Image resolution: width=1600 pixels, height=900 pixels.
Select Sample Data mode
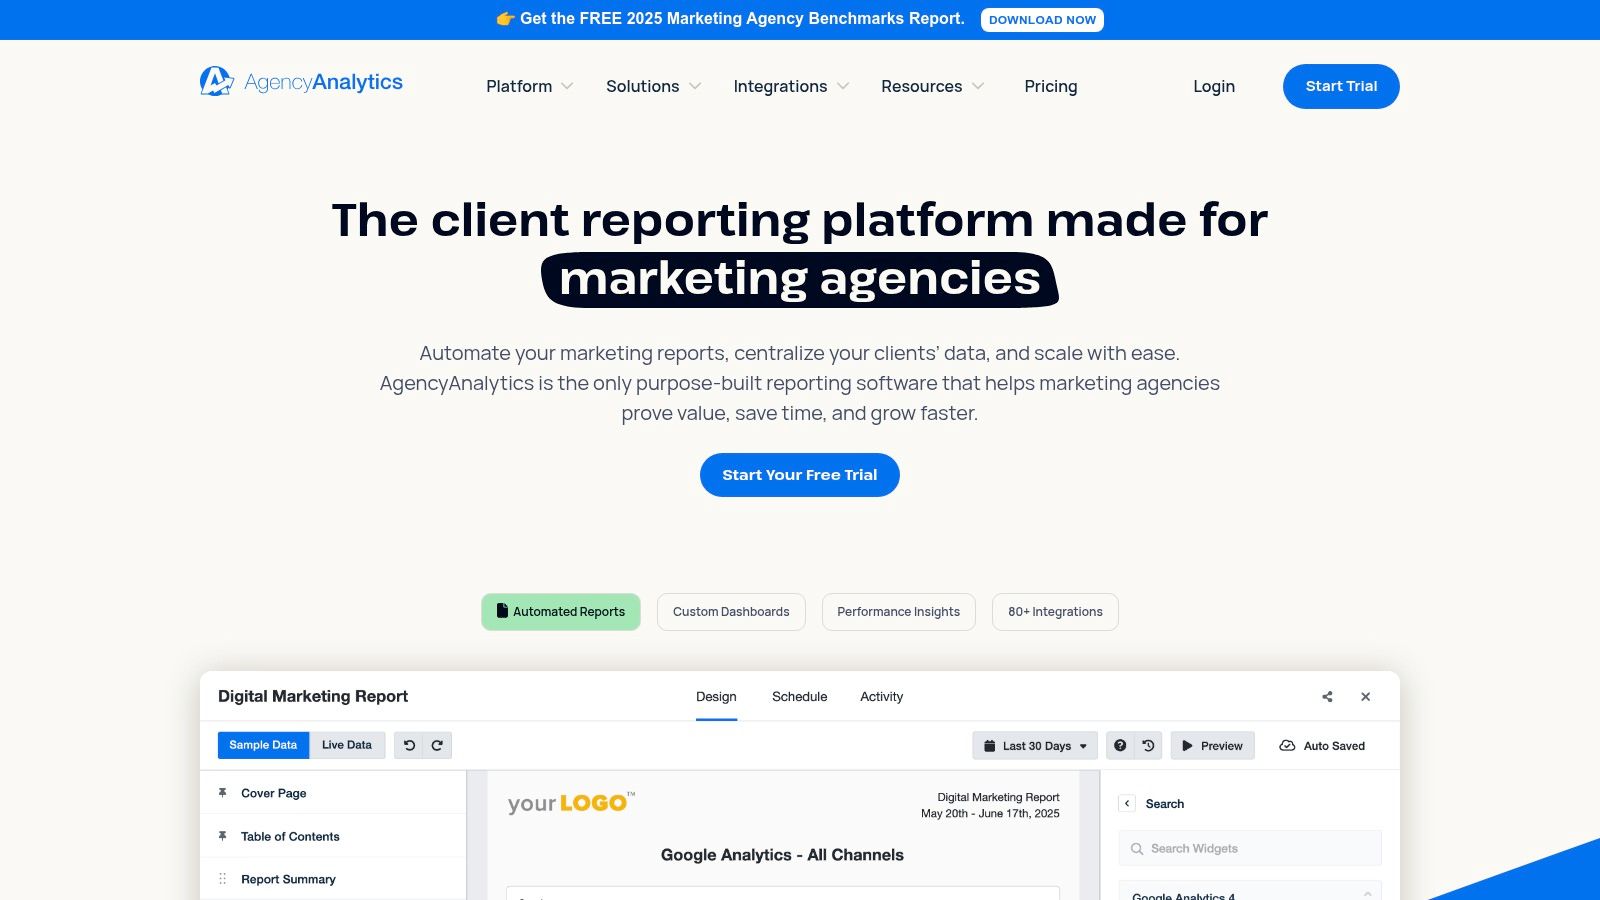[x=263, y=745]
